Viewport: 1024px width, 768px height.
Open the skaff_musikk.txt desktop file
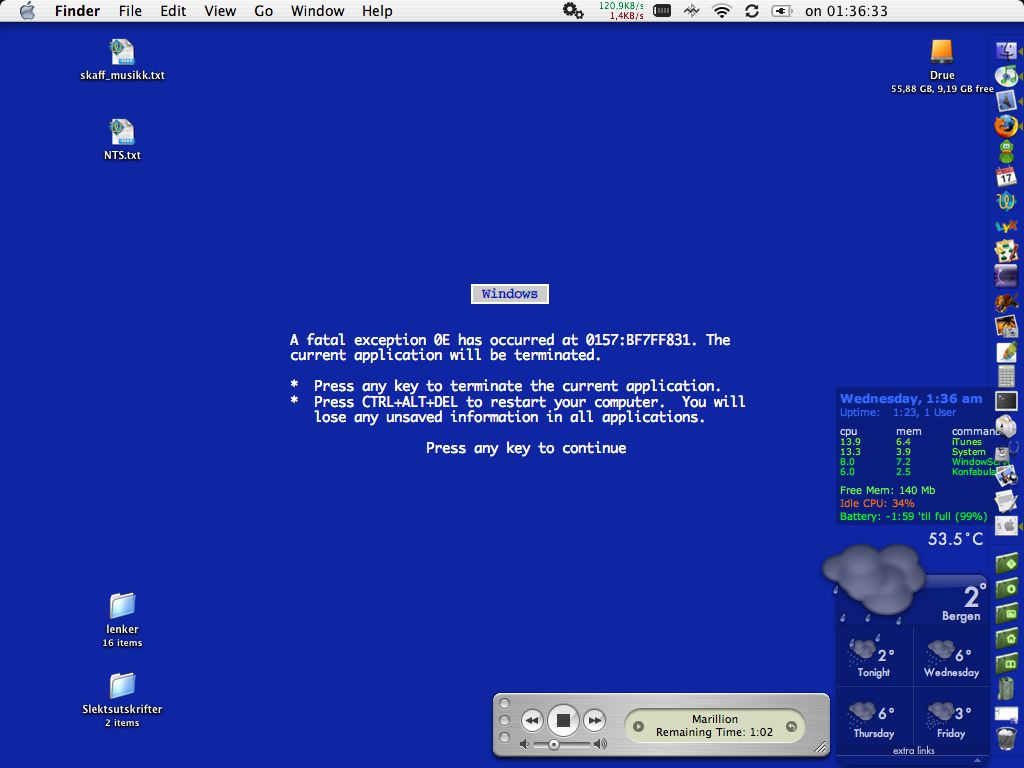[x=122, y=60]
